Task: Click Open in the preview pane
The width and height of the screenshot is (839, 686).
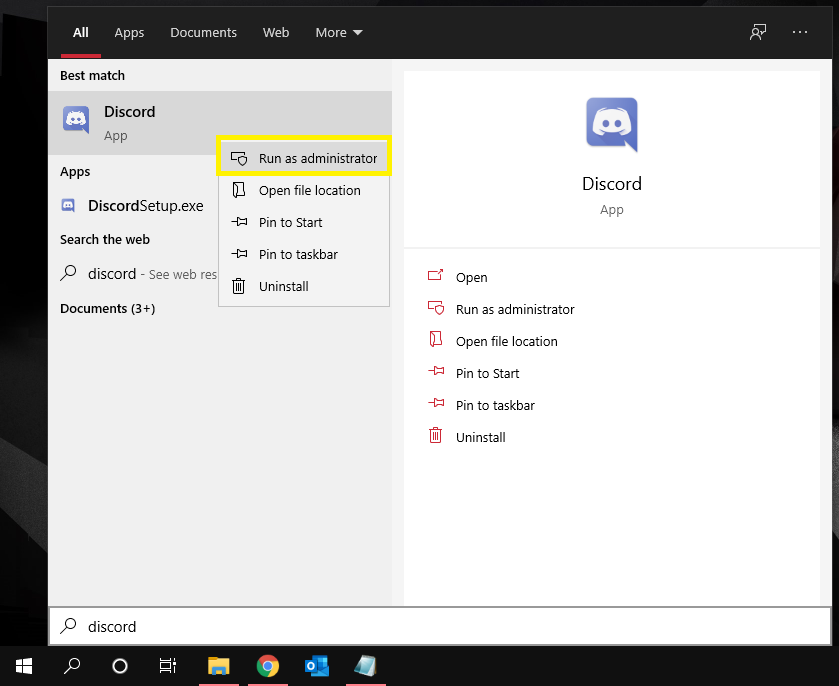Action: [471, 278]
